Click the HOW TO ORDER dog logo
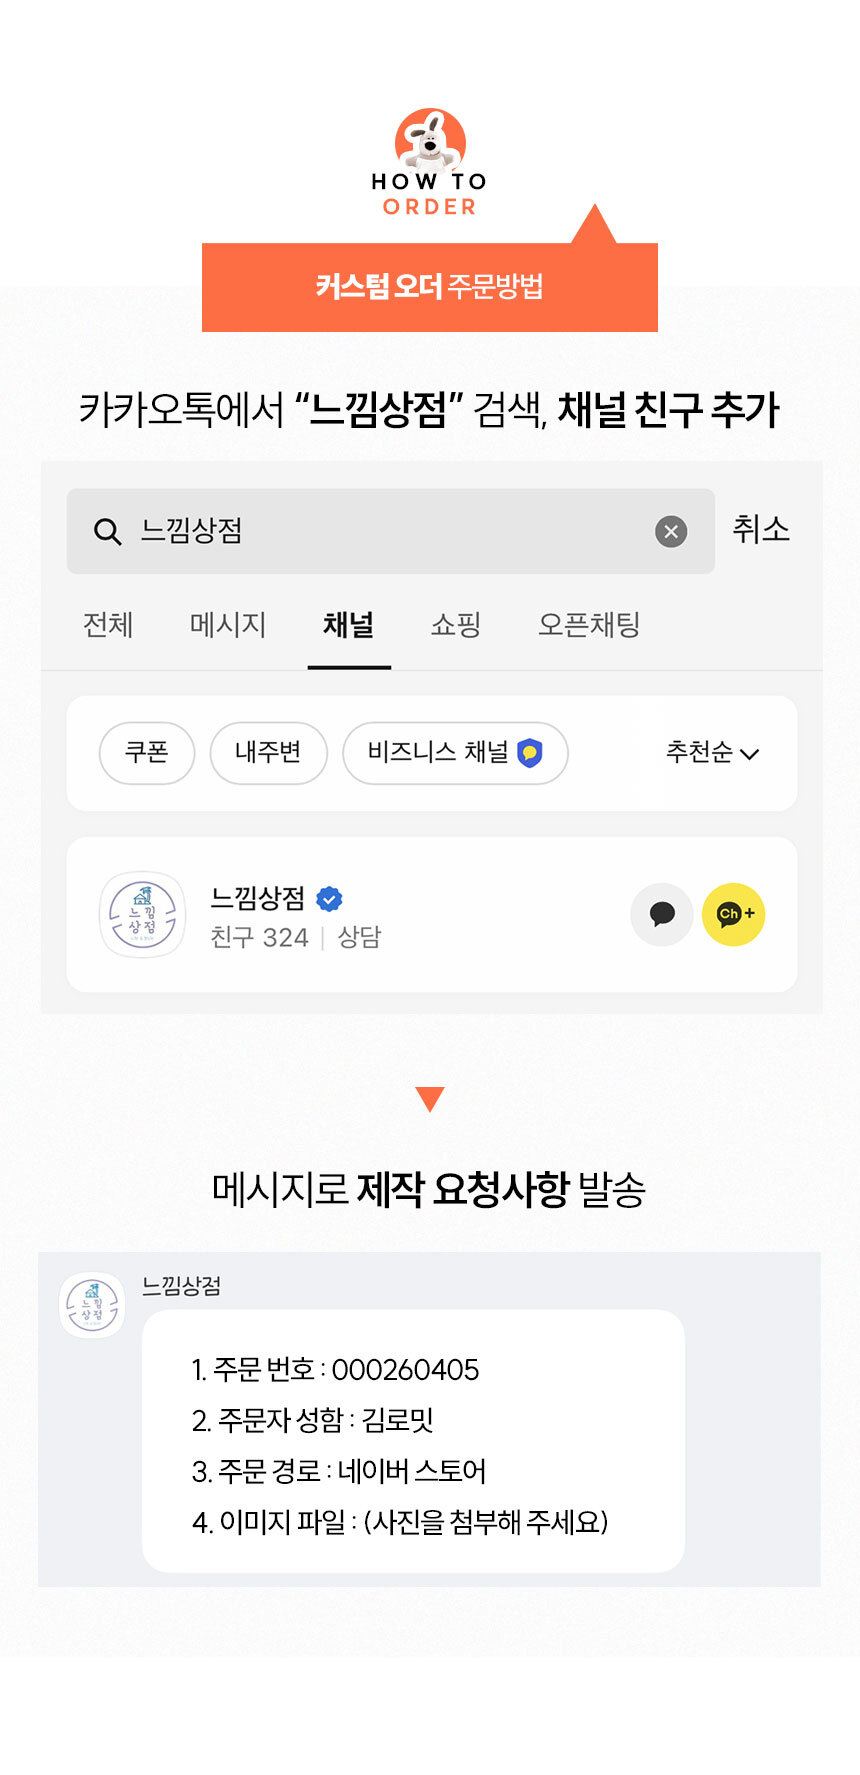Screen dimensions: 860x1775 [x=430, y=142]
